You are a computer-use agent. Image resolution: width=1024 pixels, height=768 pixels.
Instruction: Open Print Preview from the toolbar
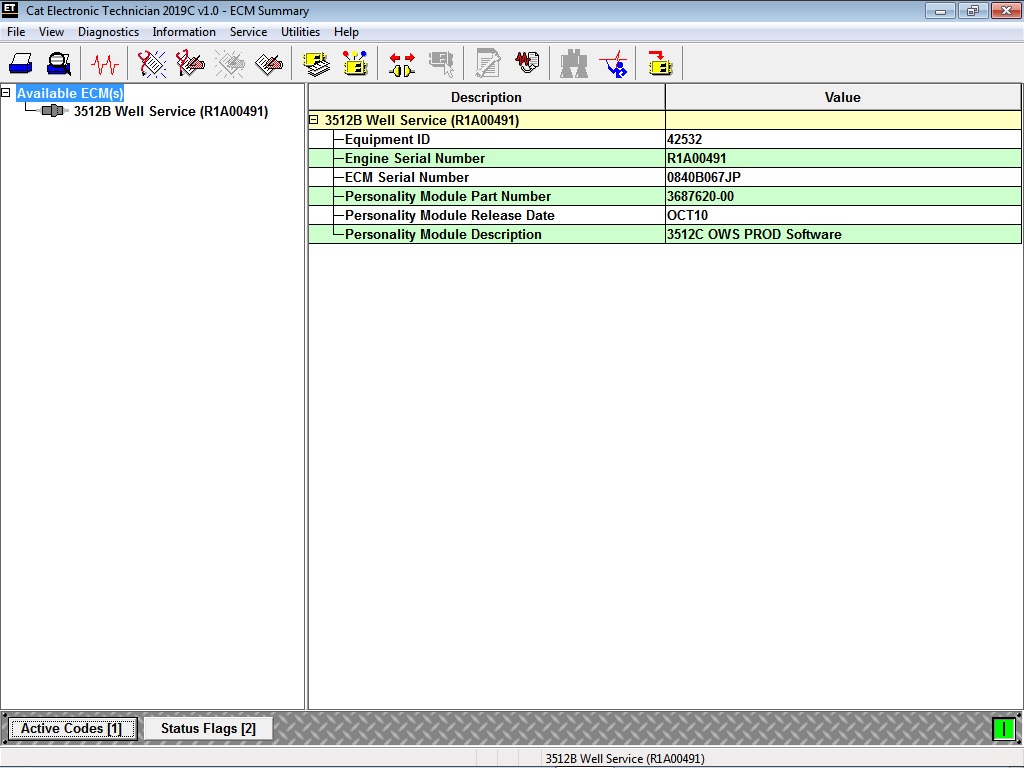pyautogui.click(x=59, y=64)
